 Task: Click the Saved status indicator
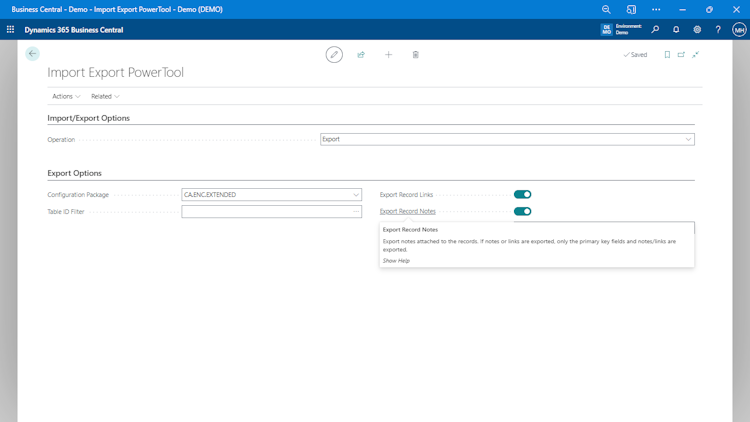pos(635,55)
